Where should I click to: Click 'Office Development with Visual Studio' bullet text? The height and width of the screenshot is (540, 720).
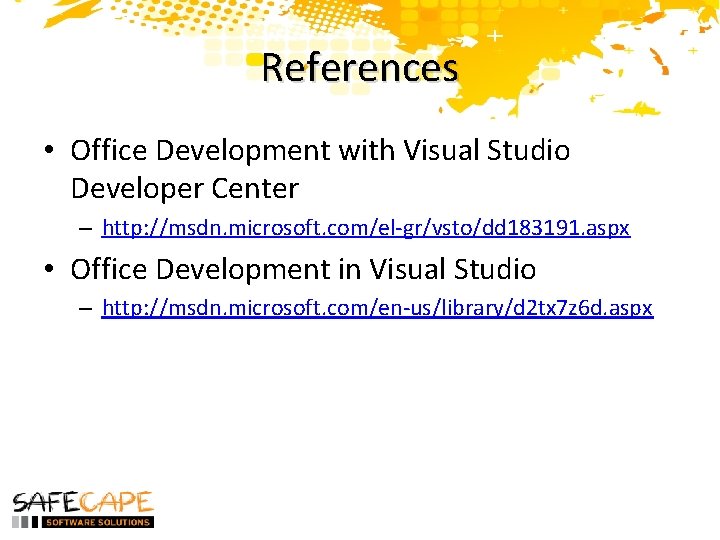click(x=320, y=151)
